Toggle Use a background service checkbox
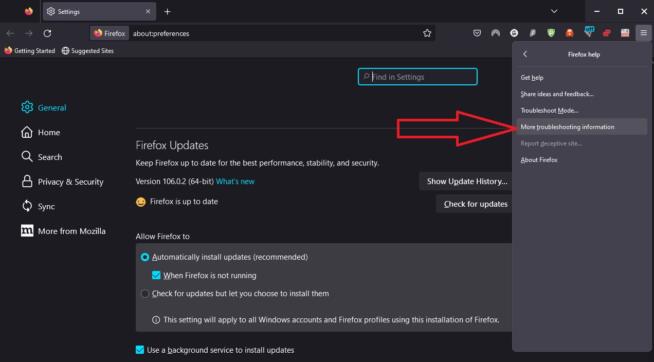The height and width of the screenshot is (362, 654). (140, 350)
